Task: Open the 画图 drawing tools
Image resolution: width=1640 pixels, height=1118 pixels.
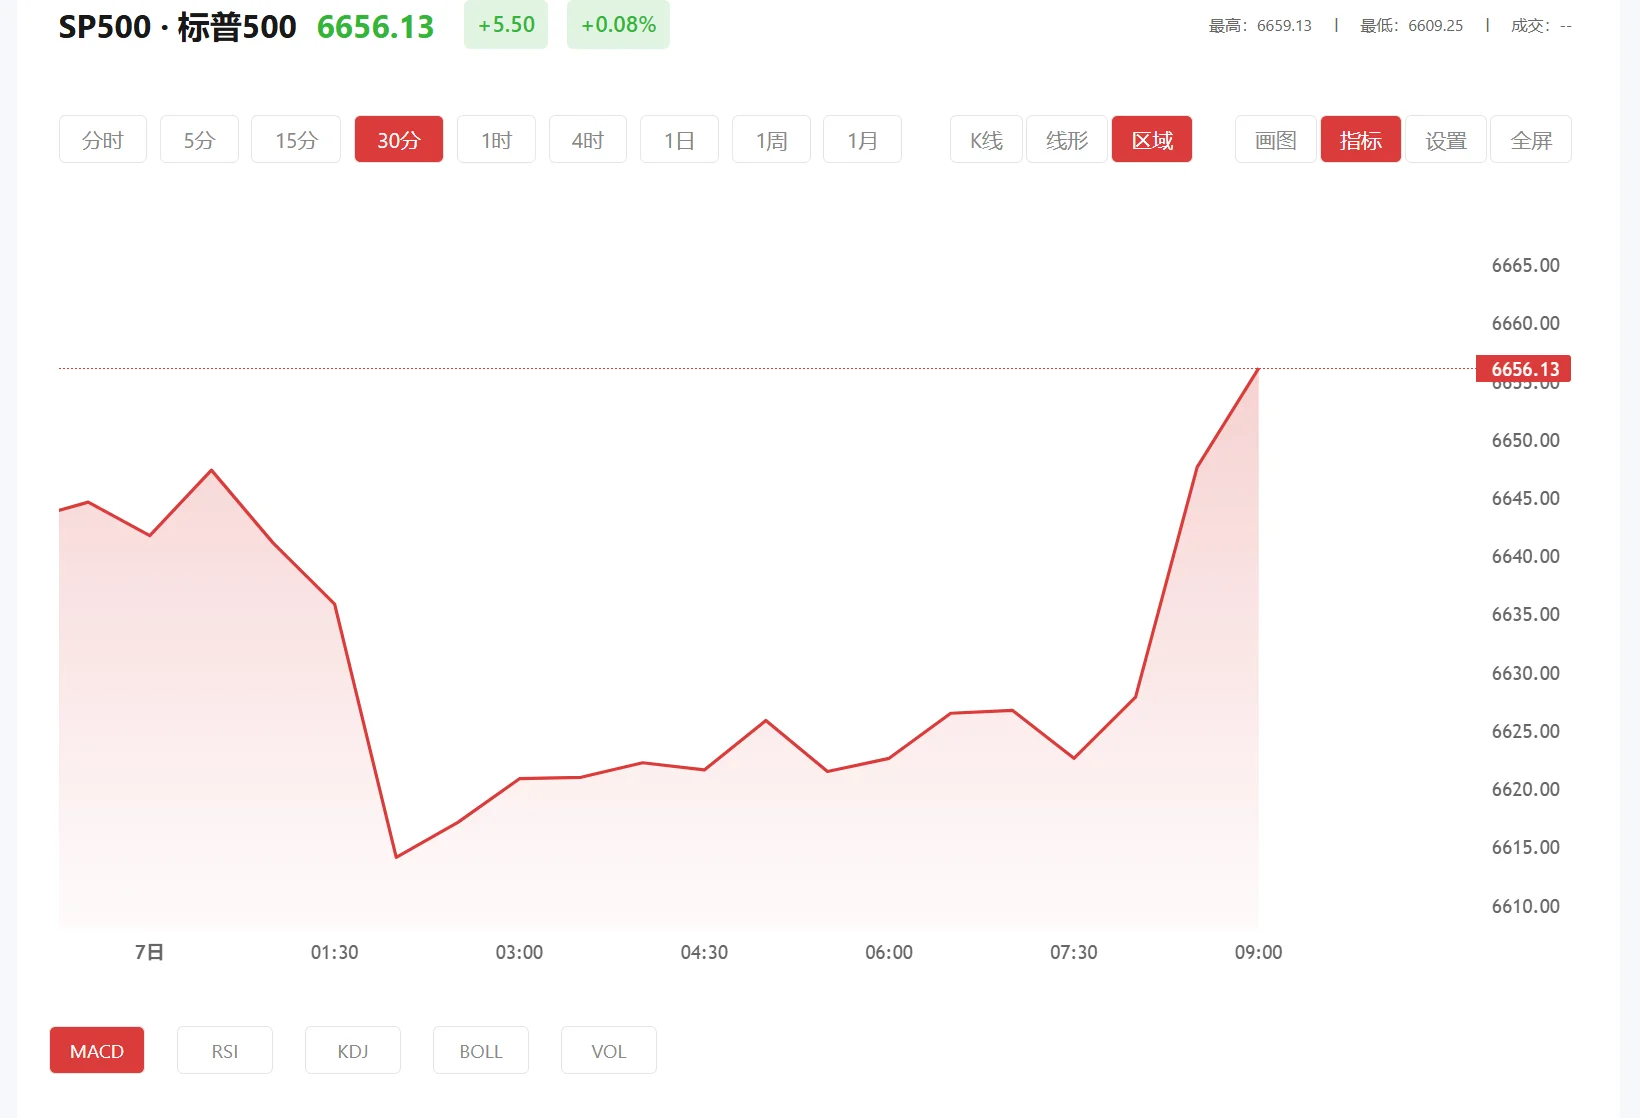Action: tap(1275, 139)
